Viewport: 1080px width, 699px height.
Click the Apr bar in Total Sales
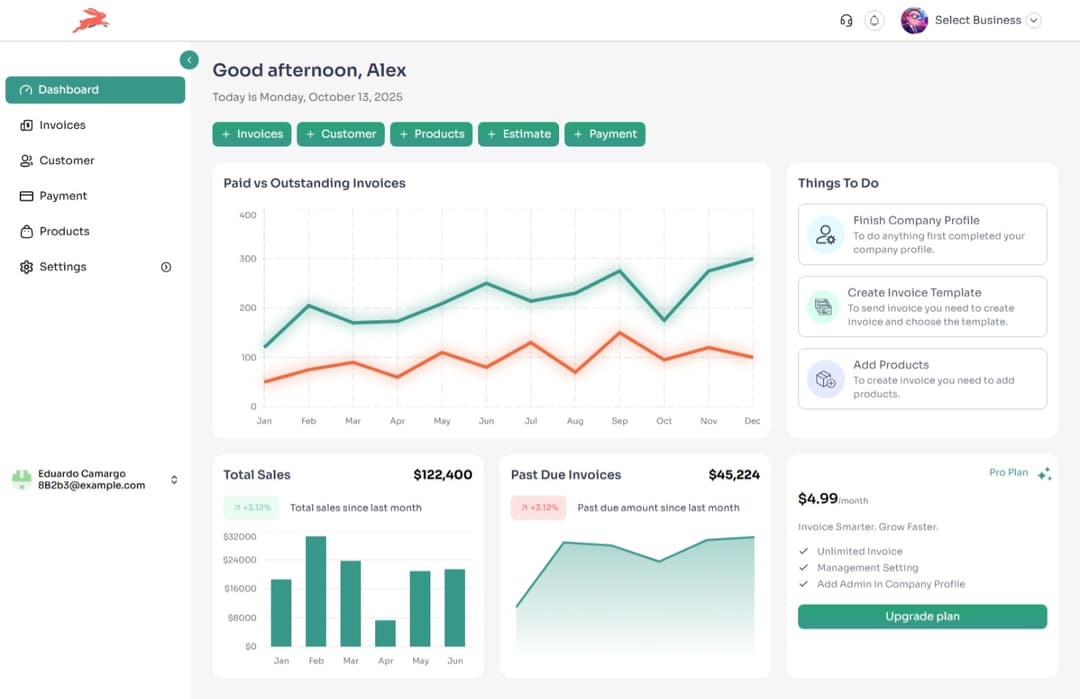(x=385, y=633)
